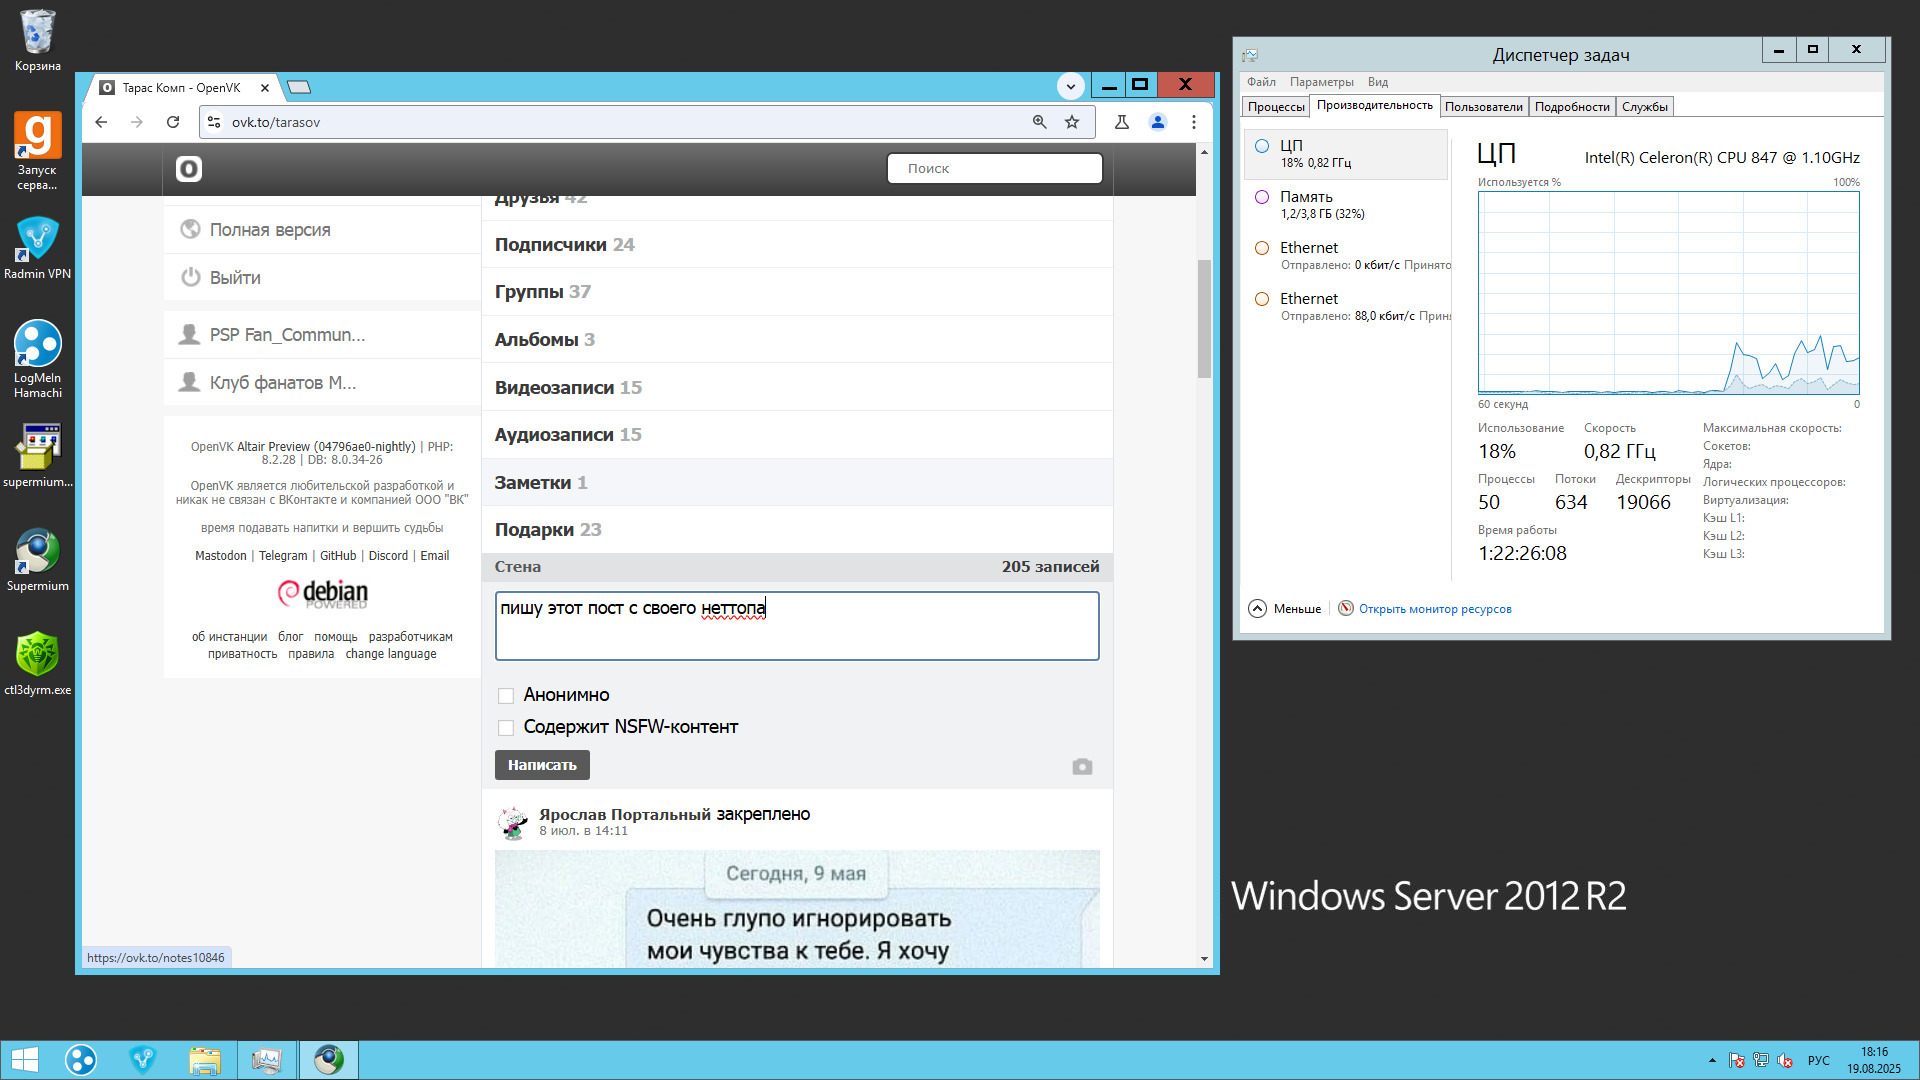Open Chrome three-dot menu
The image size is (1920, 1080).
(x=1193, y=122)
